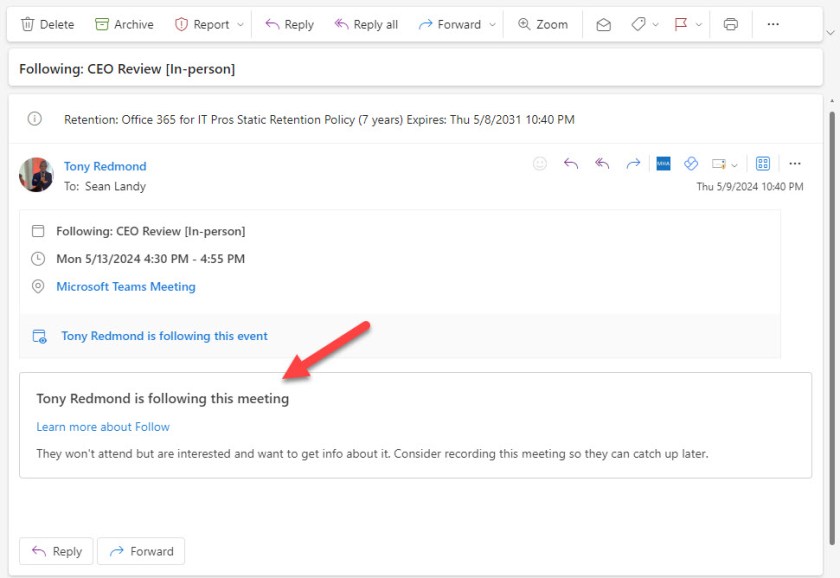Expand the Forward dropdown arrow in toolbar
This screenshot has height=578, width=840.
pyautogui.click(x=492, y=25)
